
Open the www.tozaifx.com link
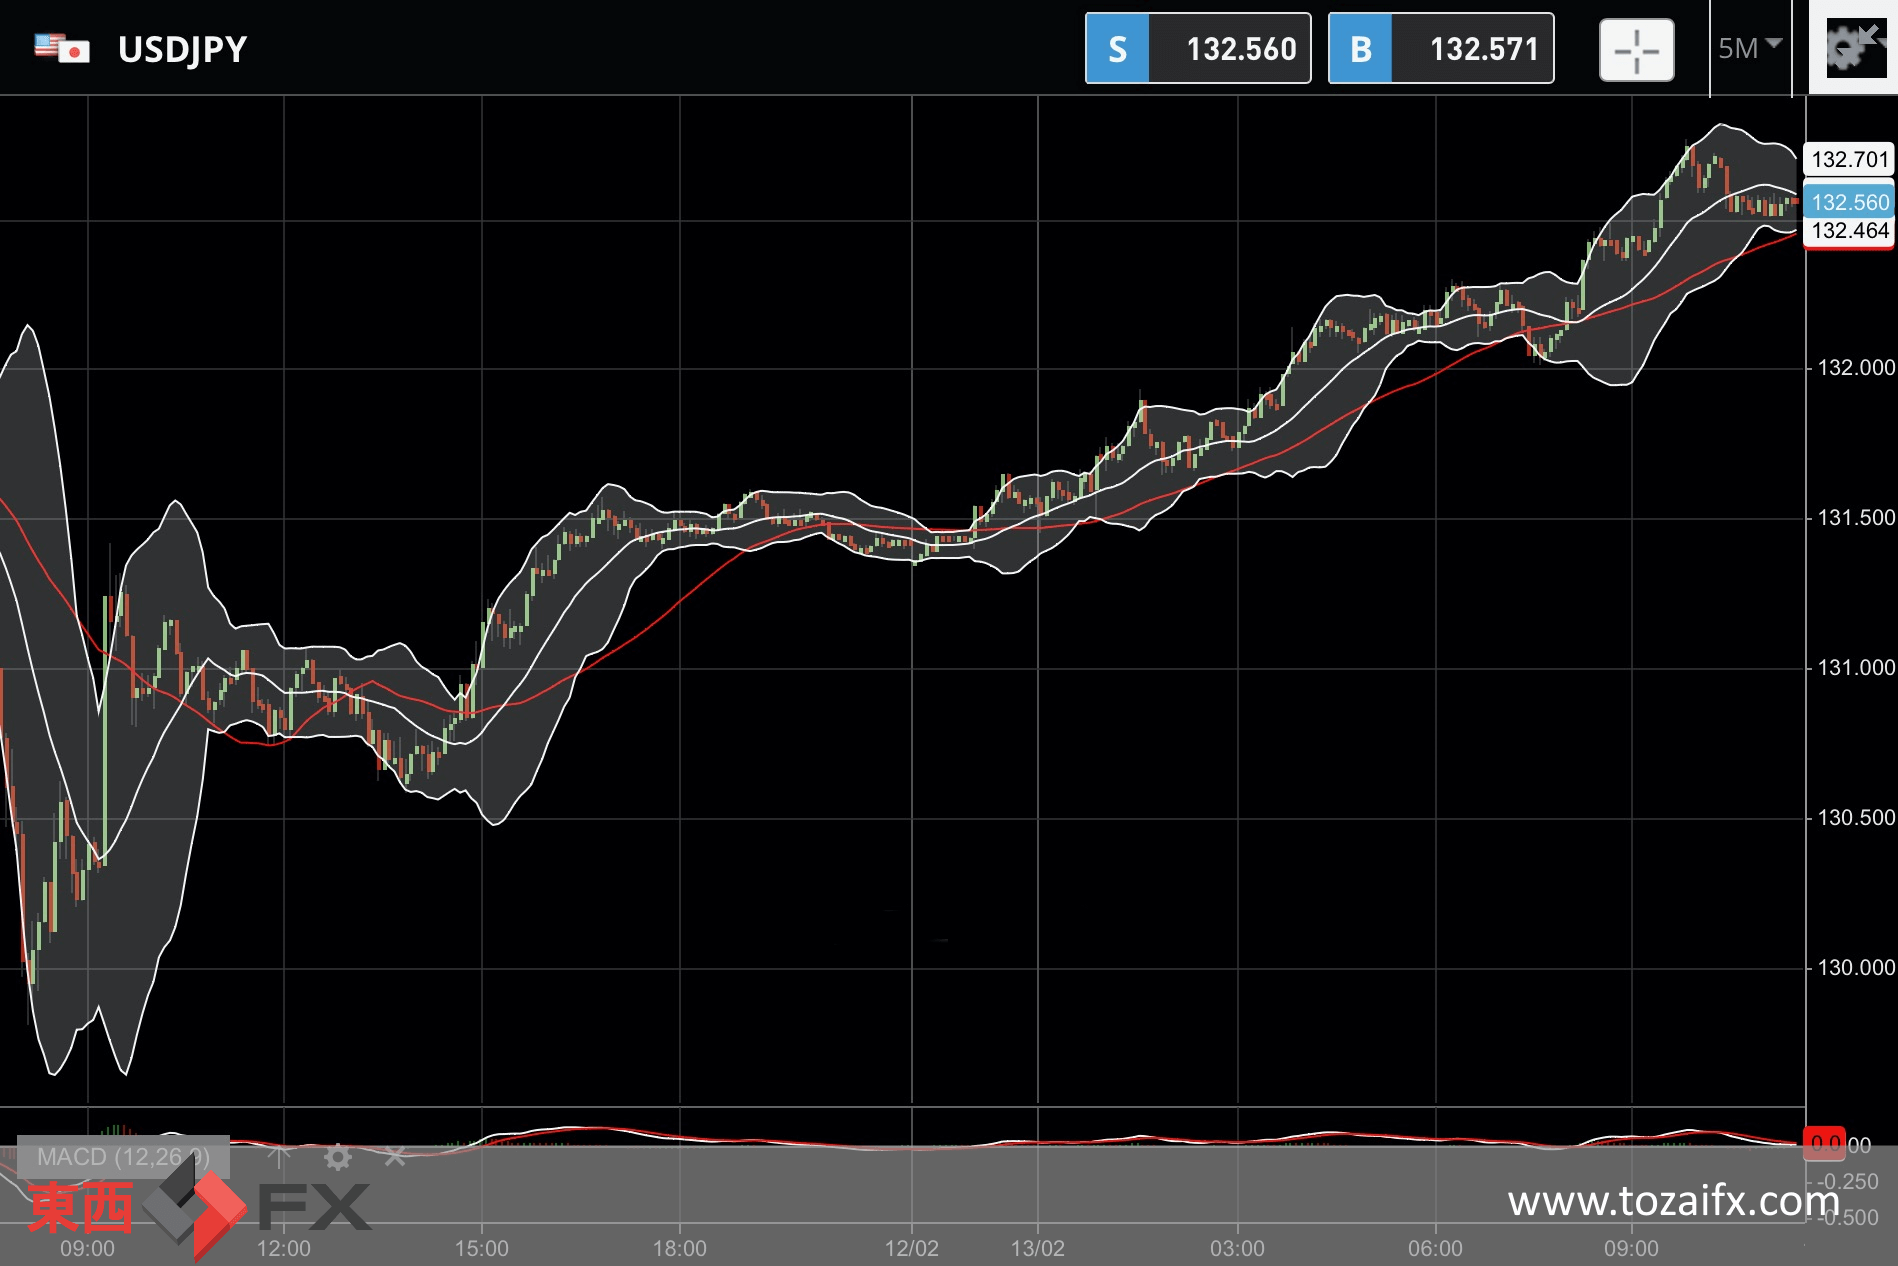coord(1673,1200)
